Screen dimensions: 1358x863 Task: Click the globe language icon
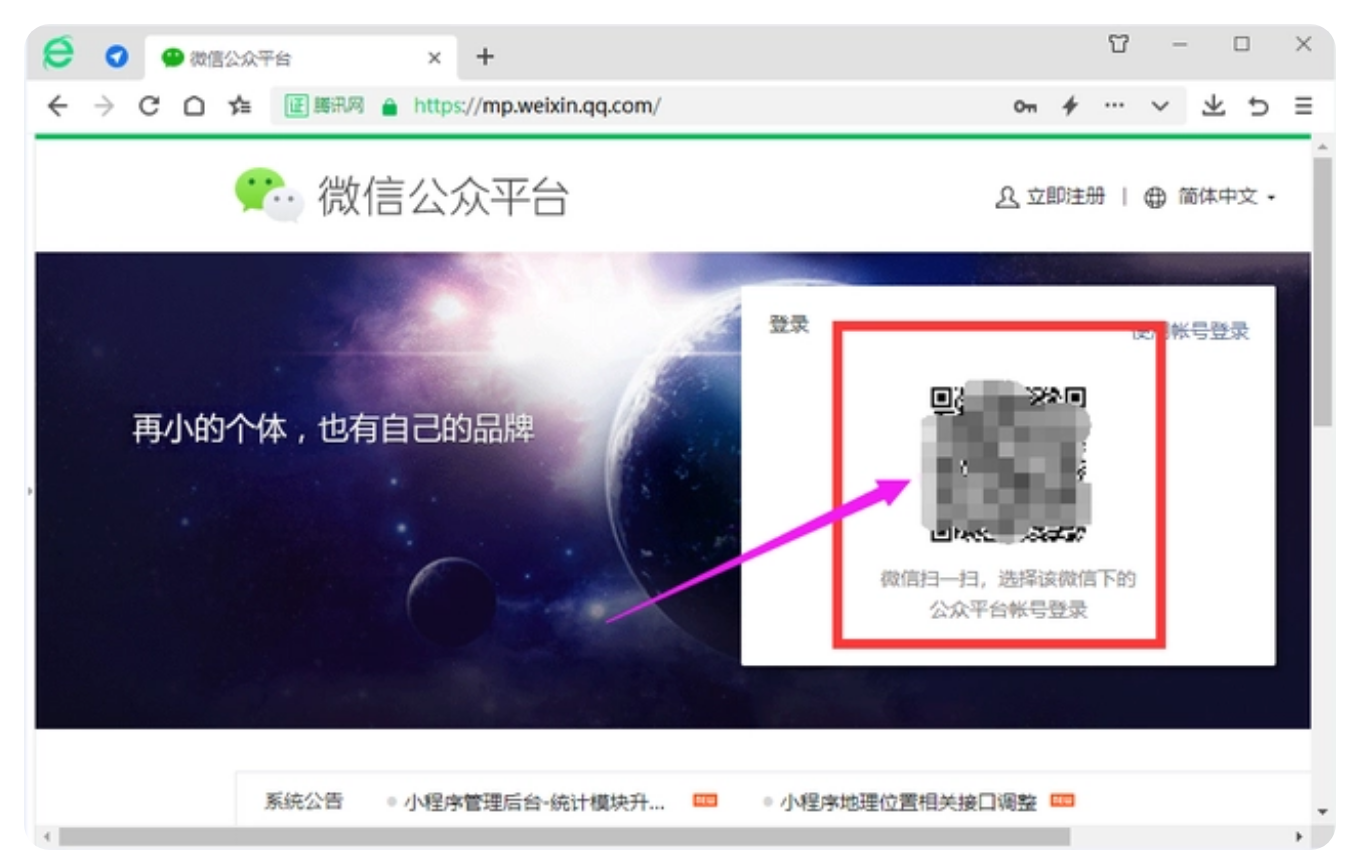point(1155,198)
